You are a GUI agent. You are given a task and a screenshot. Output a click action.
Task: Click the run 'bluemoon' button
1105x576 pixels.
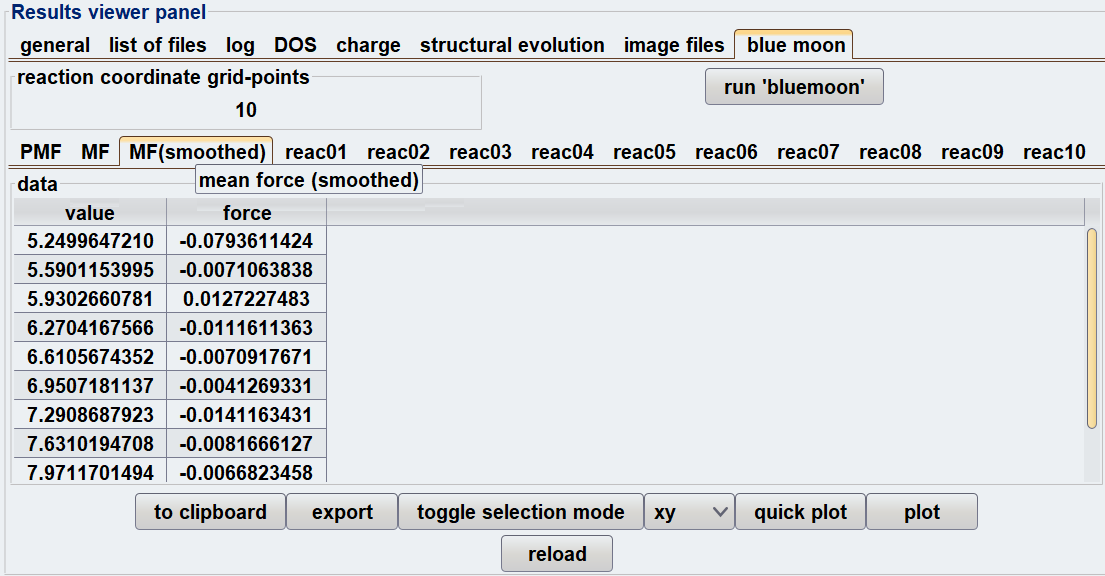coord(794,87)
